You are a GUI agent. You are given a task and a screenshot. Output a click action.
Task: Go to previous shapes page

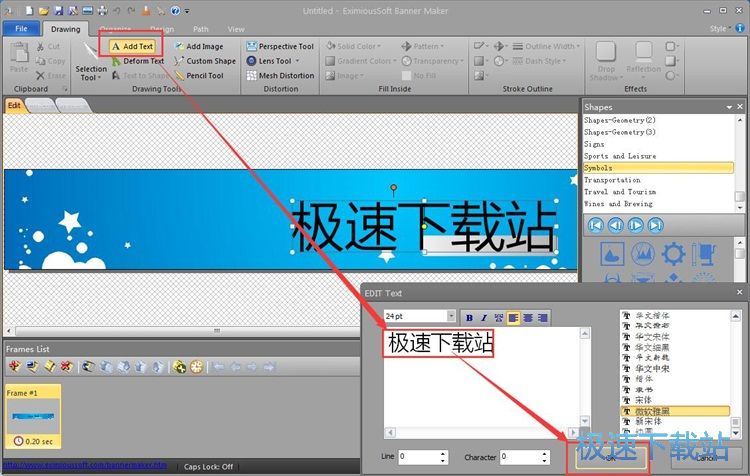[x=616, y=225]
